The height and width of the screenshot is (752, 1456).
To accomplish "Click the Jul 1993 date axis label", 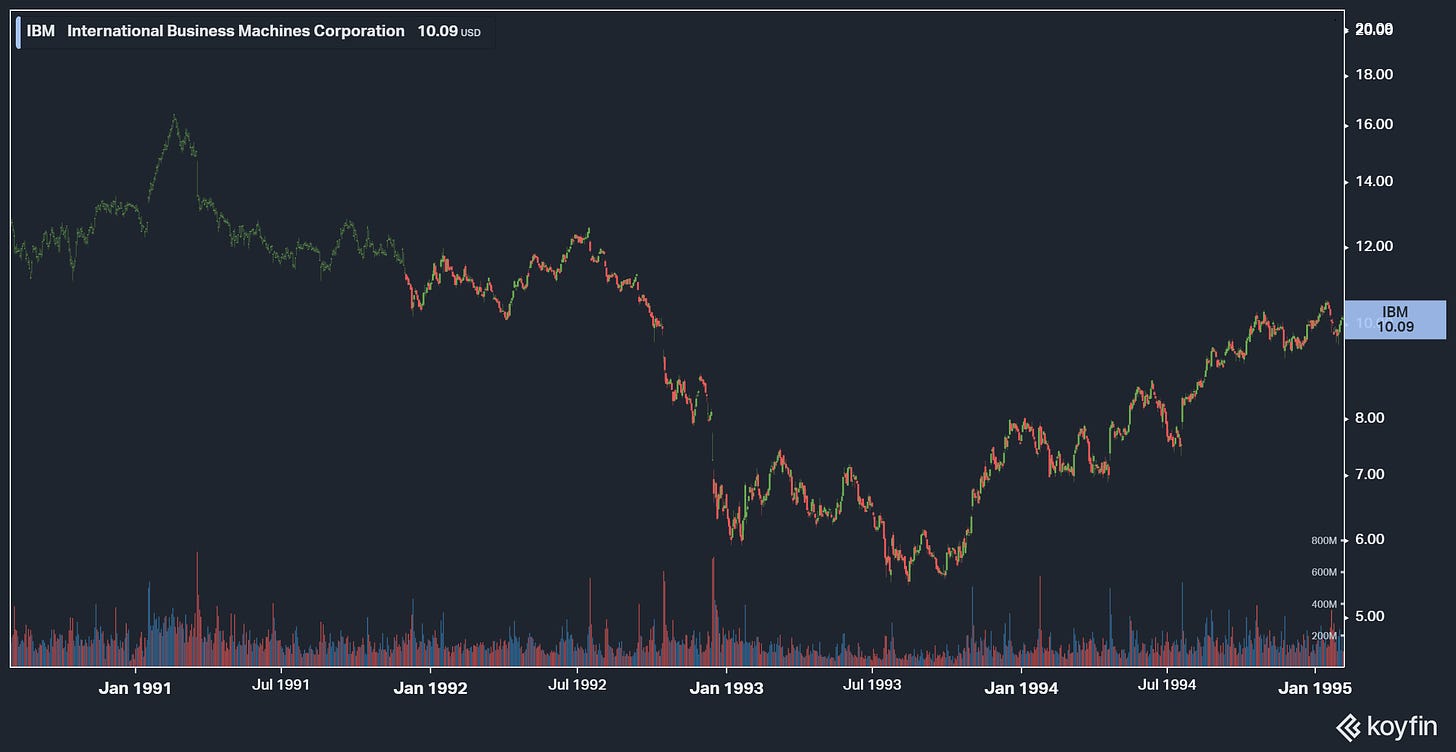I will [872, 685].
